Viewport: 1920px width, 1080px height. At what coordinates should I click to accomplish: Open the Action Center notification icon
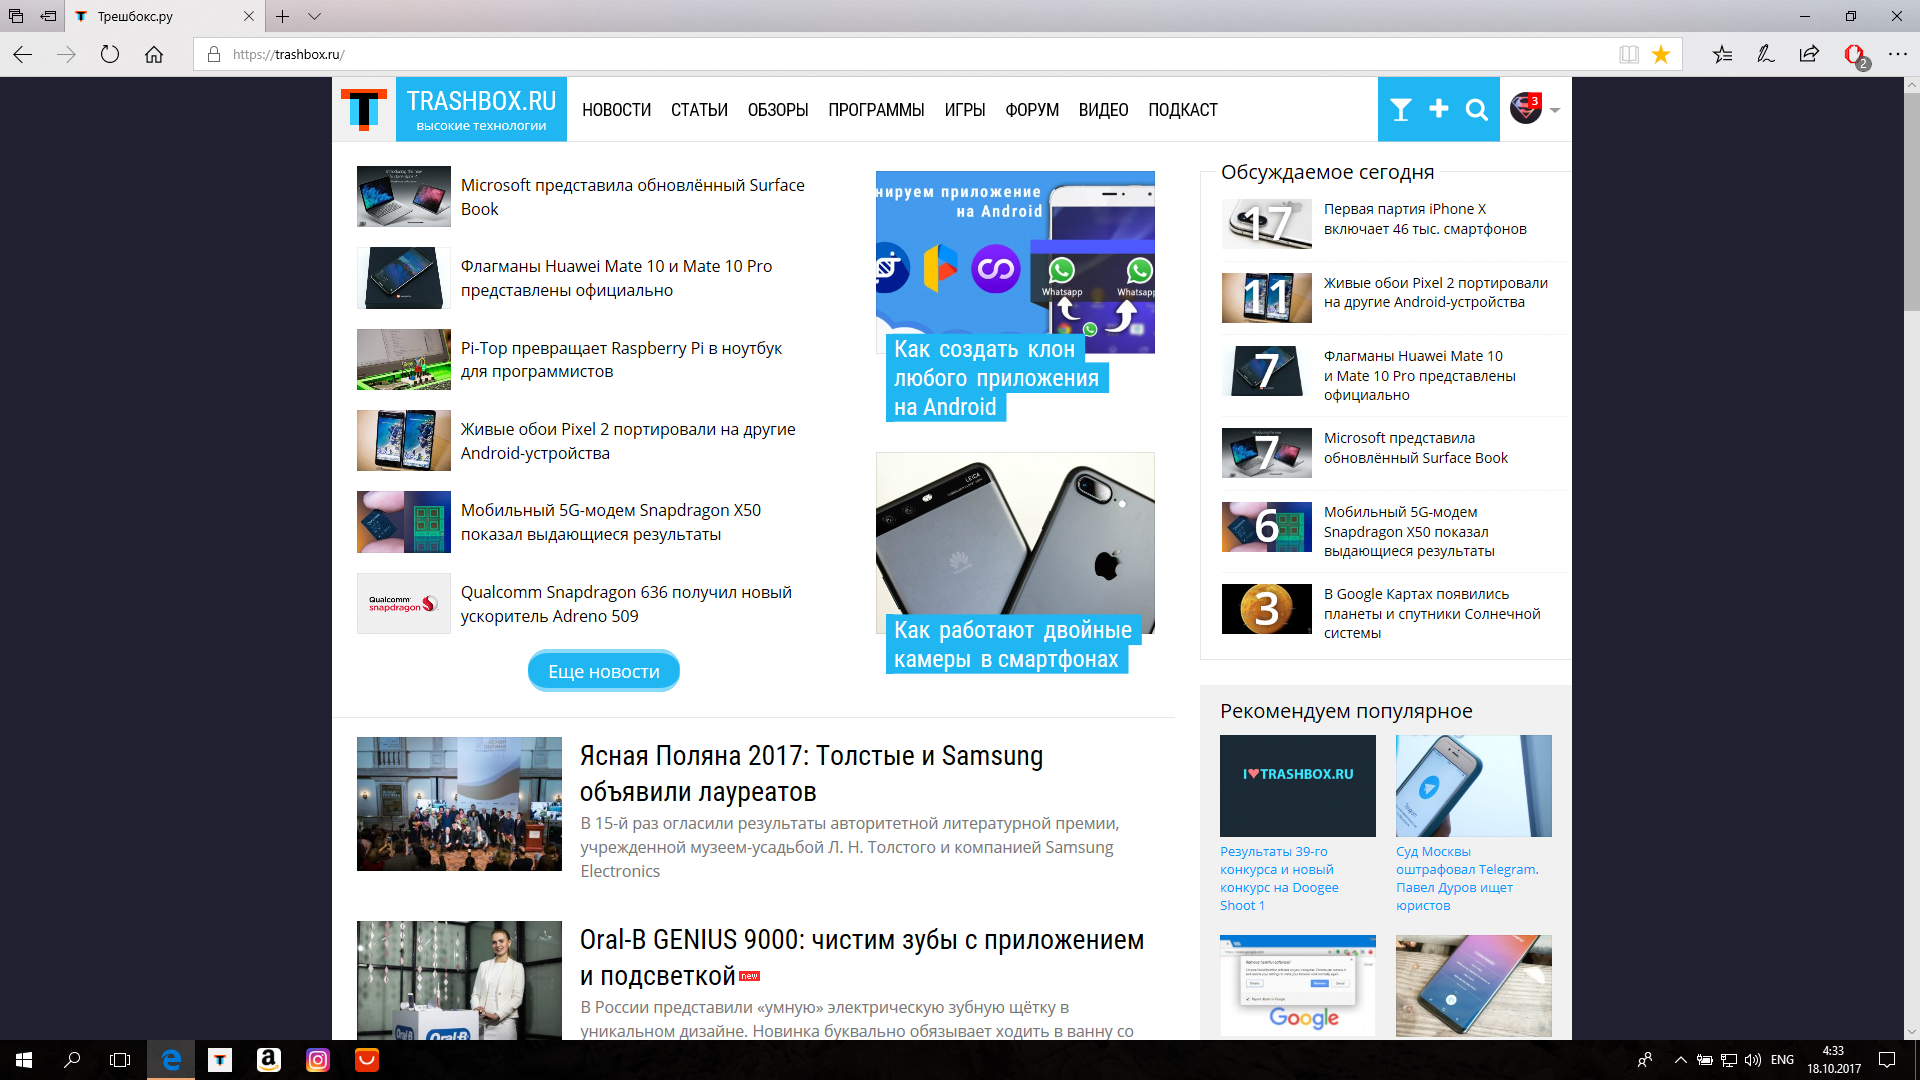click(1887, 1060)
